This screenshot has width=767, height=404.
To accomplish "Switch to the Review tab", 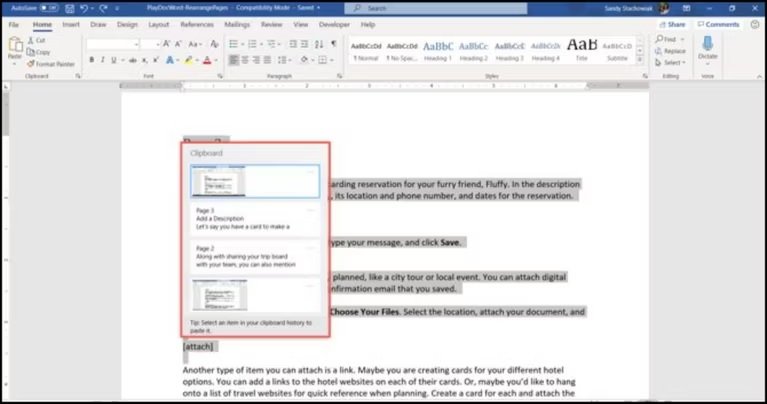I will 271,24.
